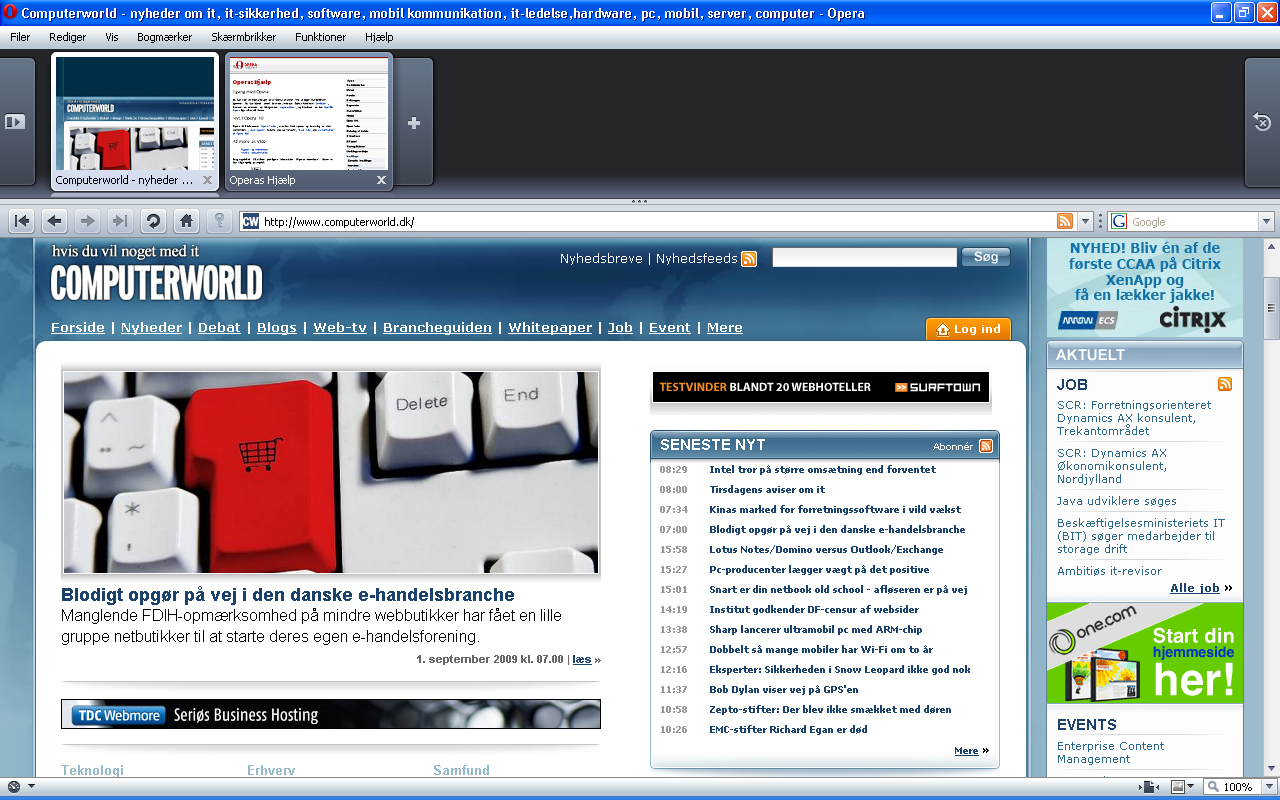Click the scrollbar up arrow
Image resolution: width=1280 pixels, height=800 pixels.
1271,246
